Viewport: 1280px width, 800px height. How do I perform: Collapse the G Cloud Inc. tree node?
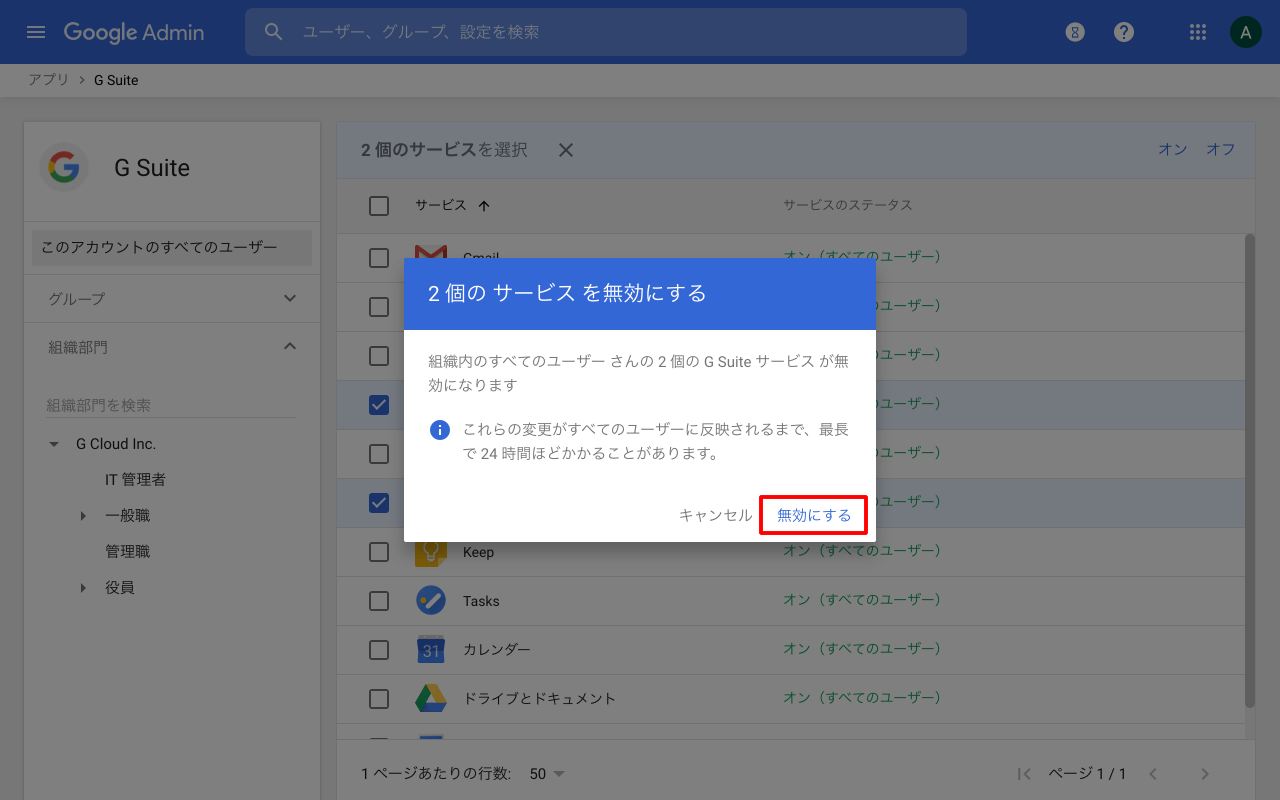pos(54,444)
